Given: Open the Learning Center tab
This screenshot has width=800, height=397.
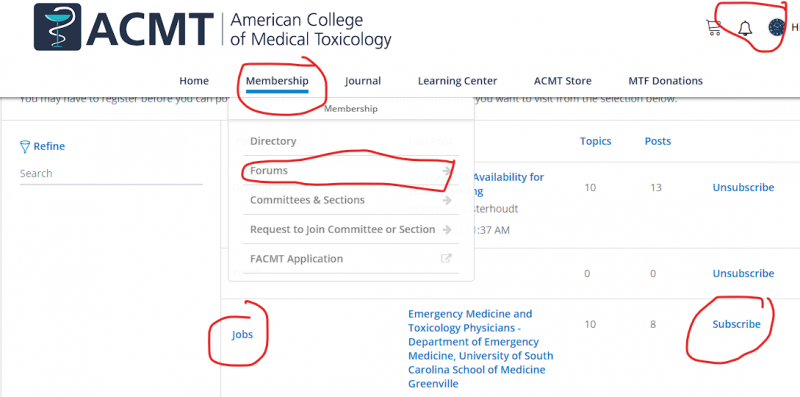Looking at the screenshot, I should pyautogui.click(x=457, y=81).
